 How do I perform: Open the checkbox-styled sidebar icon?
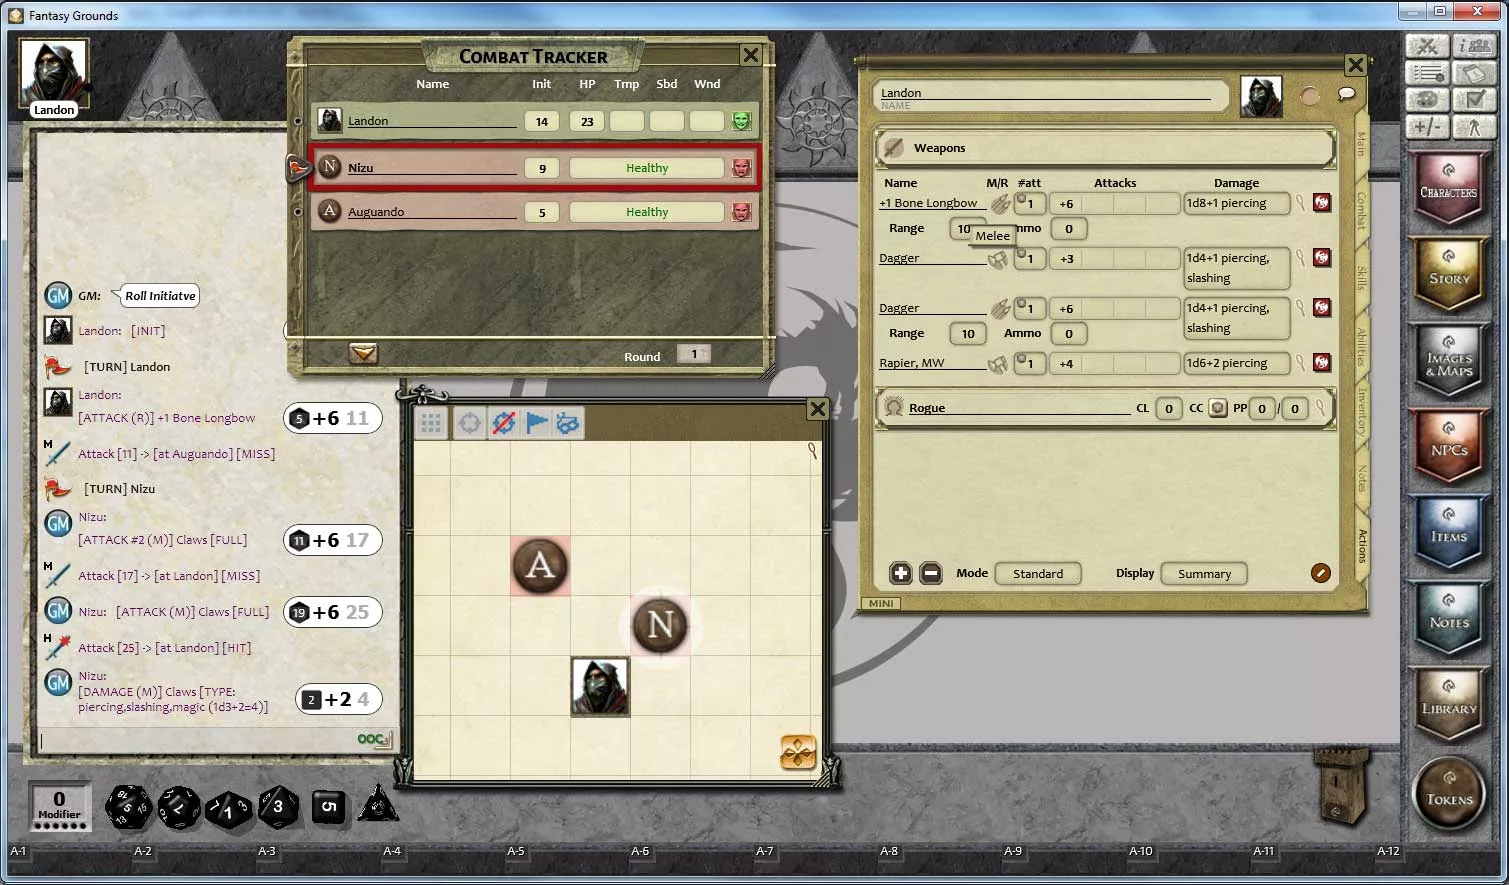coord(1474,100)
